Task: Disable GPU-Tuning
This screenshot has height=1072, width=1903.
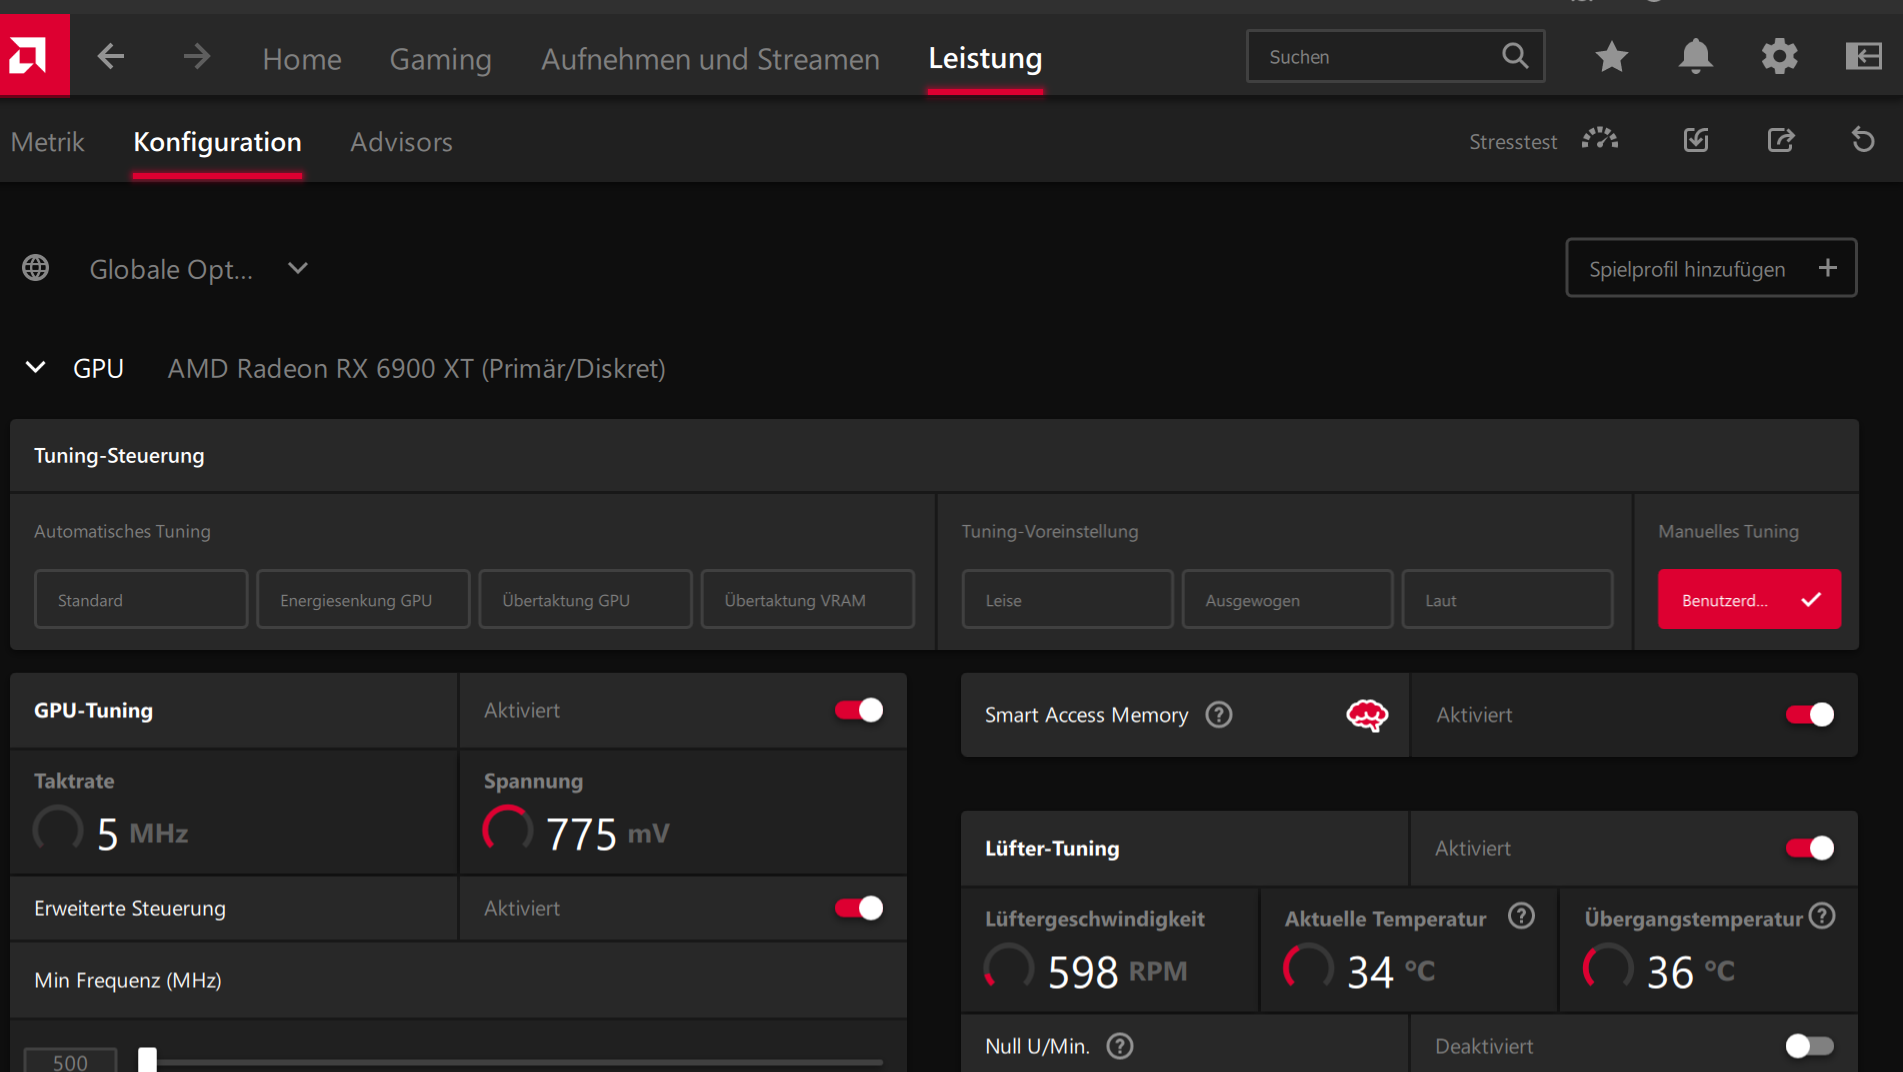Action: click(858, 710)
